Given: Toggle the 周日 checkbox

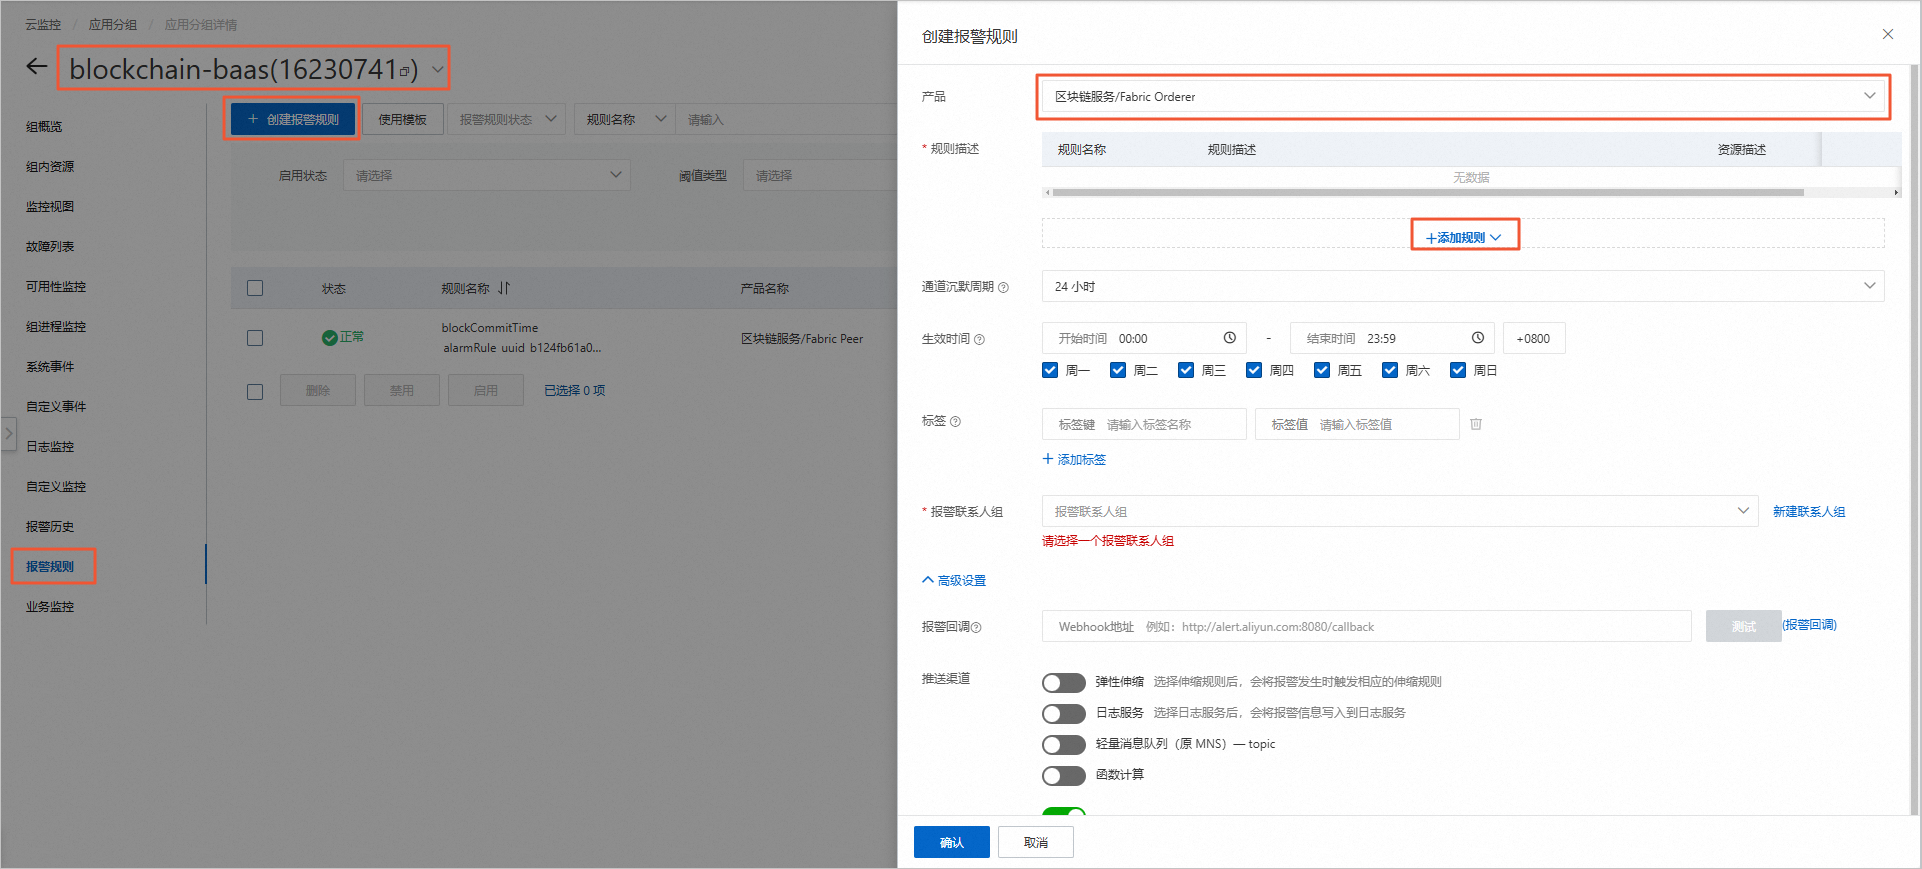Looking at the screenshot, I should point(1458,370).
